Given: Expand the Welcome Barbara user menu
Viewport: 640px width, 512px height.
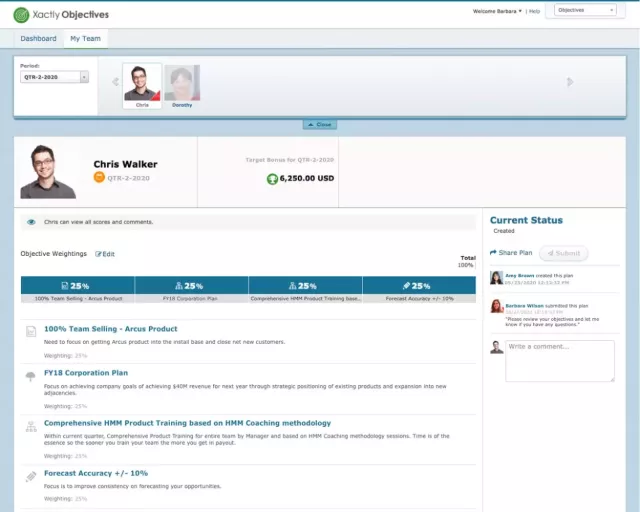Looking at the screenshot, I should click(x=496, y=11).
